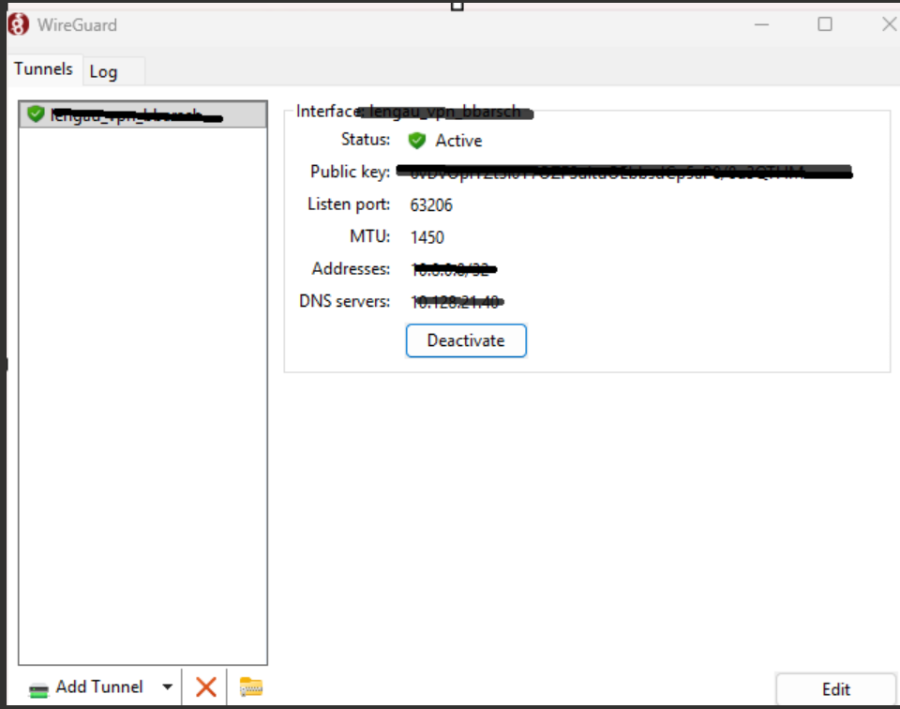Viewport: 900px width, 709px height.
Task: Click the WireGuard logo in title bar
Action: click(18, 25)
